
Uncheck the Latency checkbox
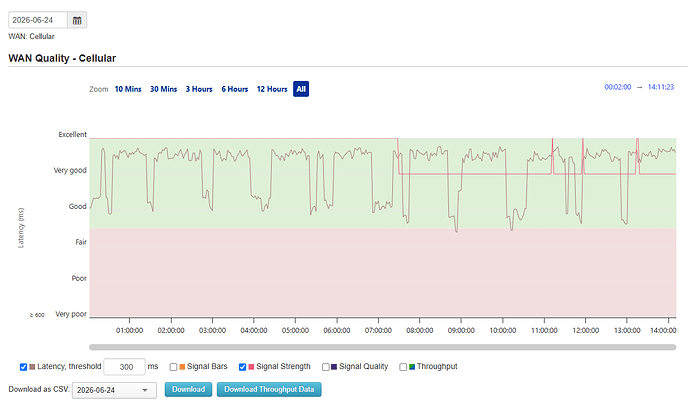[23, 367]
